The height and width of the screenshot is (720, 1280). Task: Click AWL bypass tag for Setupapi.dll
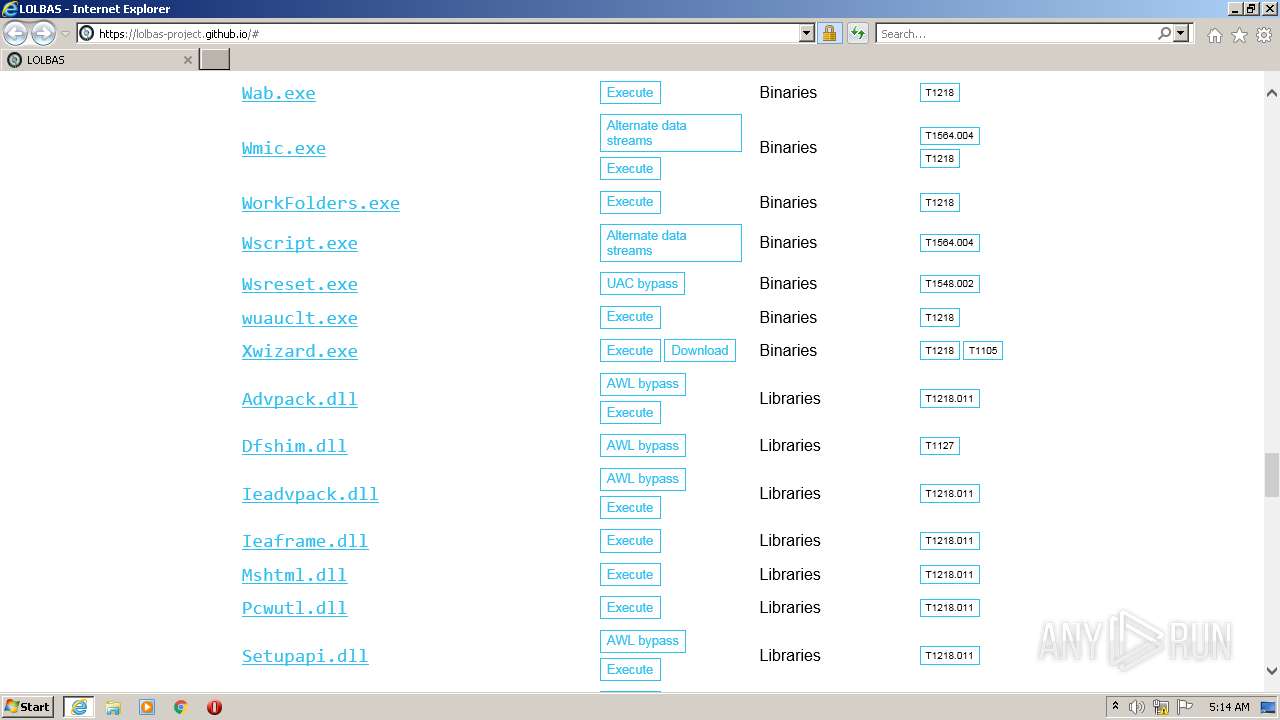(x=643, y=640)
